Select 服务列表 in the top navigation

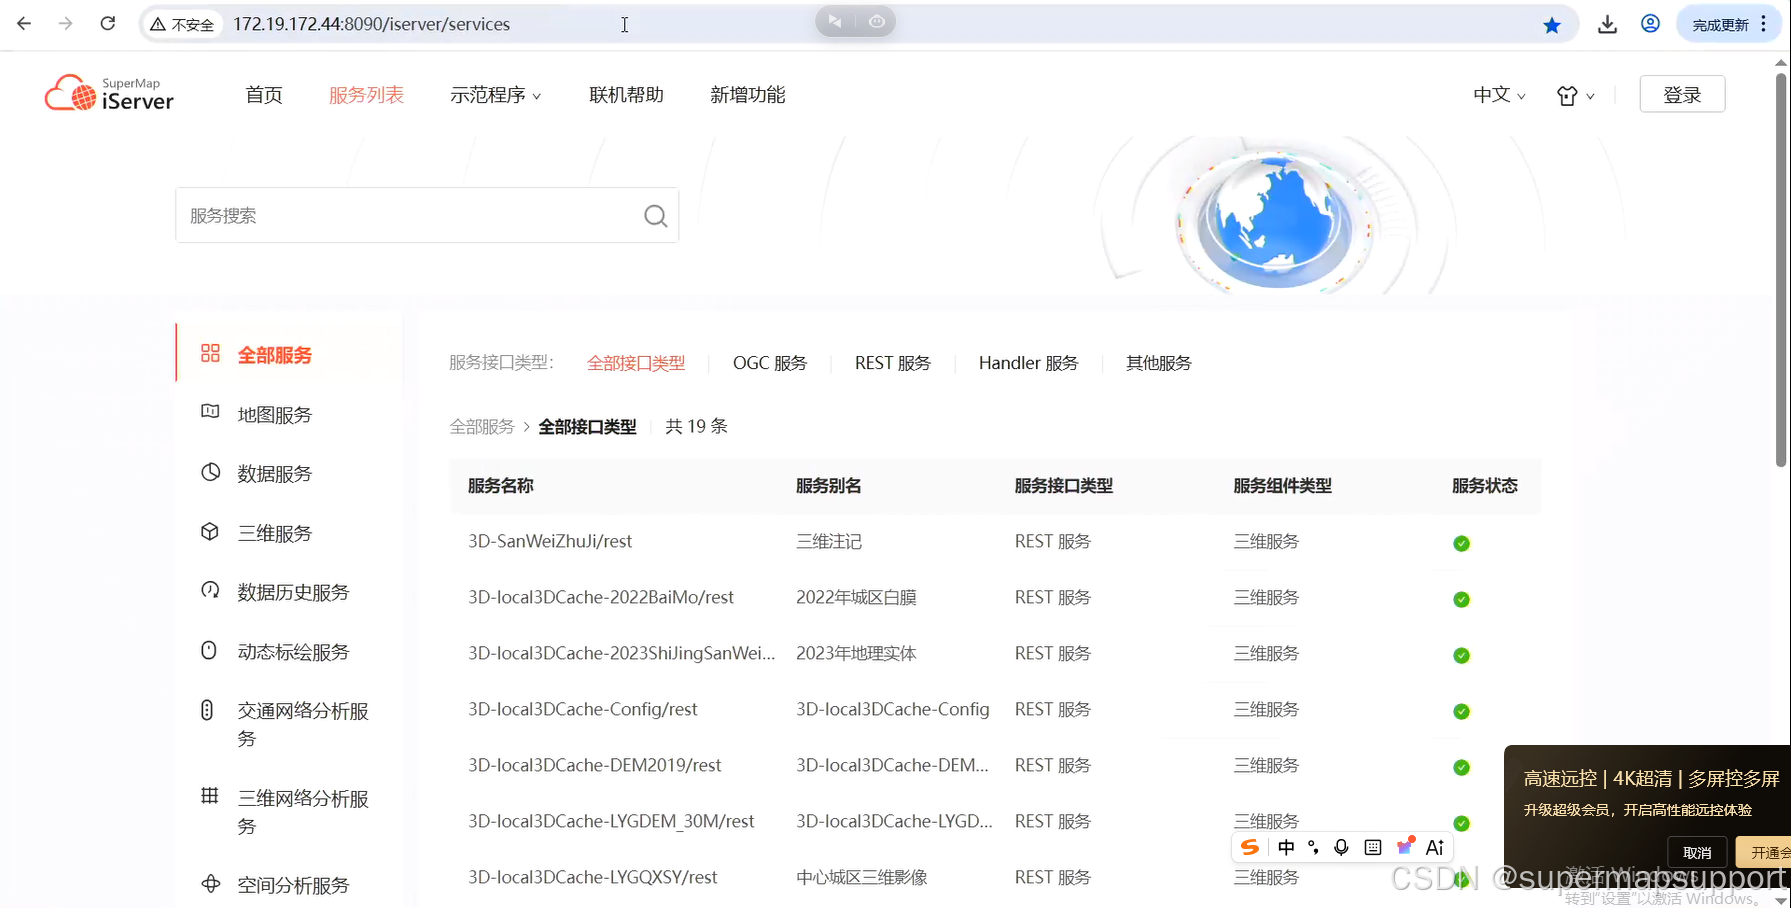(366, 95)
